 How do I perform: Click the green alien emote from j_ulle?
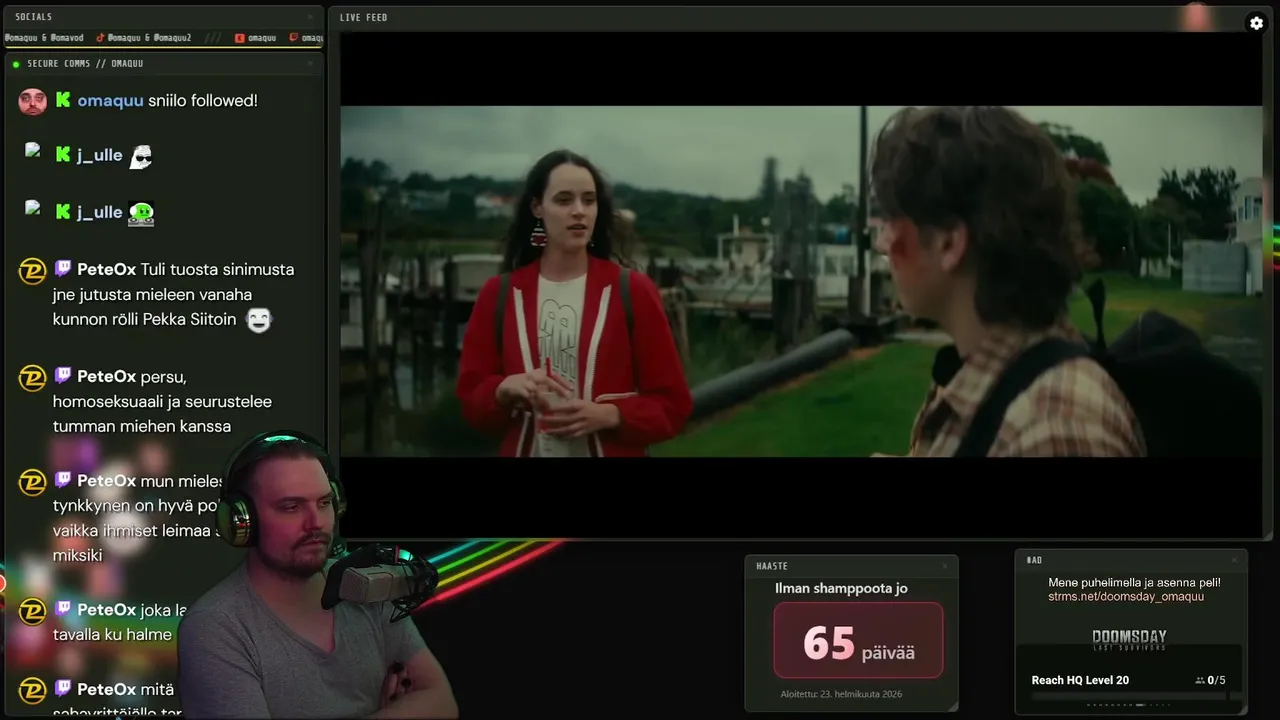point(141,213)
